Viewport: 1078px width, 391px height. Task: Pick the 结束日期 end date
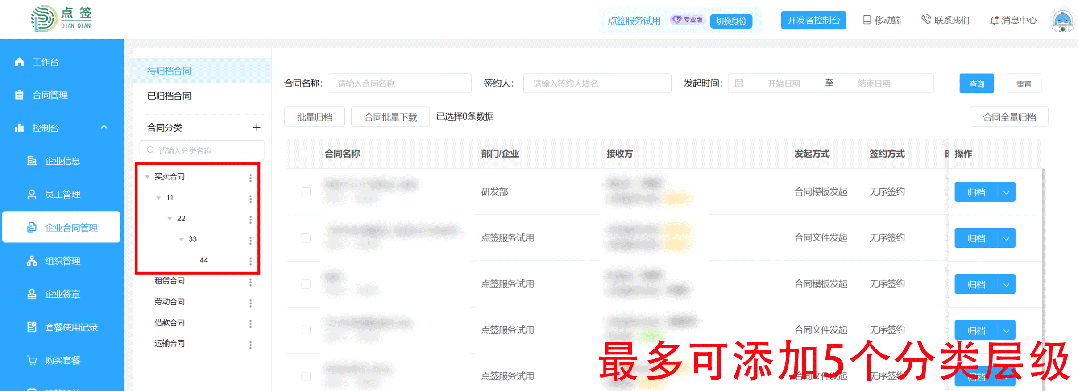[x=874, y=83]
